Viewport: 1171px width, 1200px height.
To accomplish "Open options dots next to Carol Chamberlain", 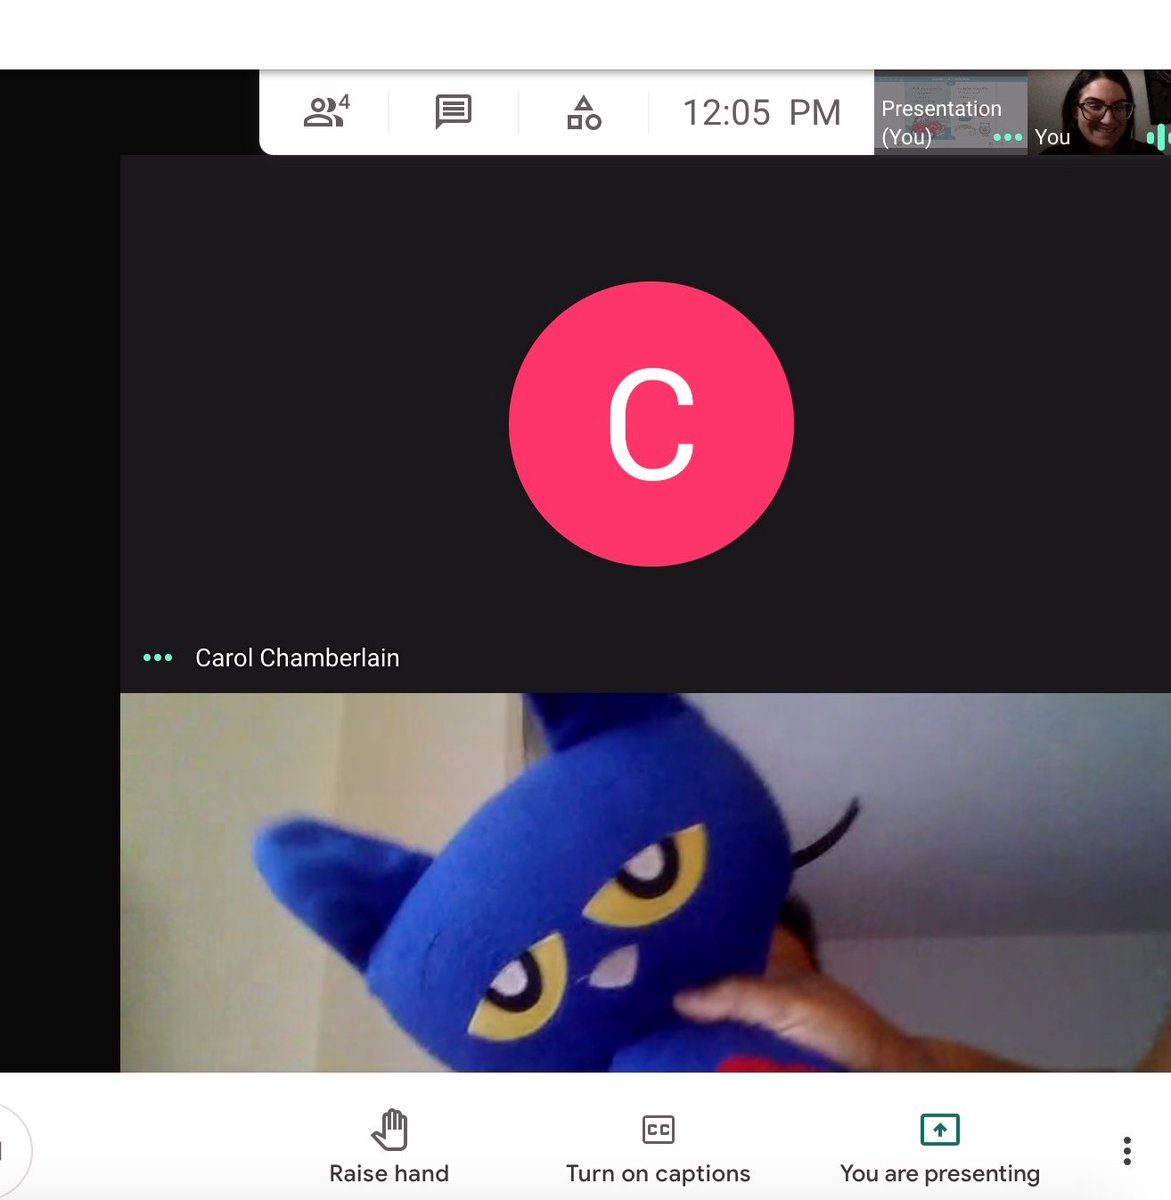I will pos(158,658).
